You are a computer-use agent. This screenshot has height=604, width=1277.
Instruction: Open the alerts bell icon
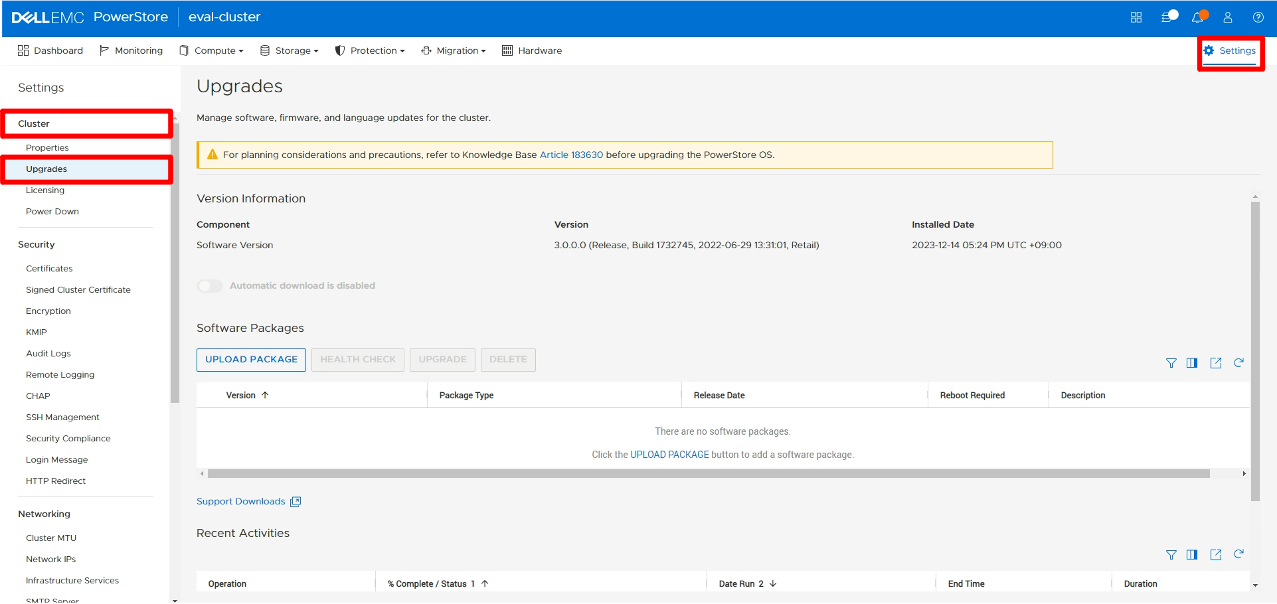[1198, 17]
